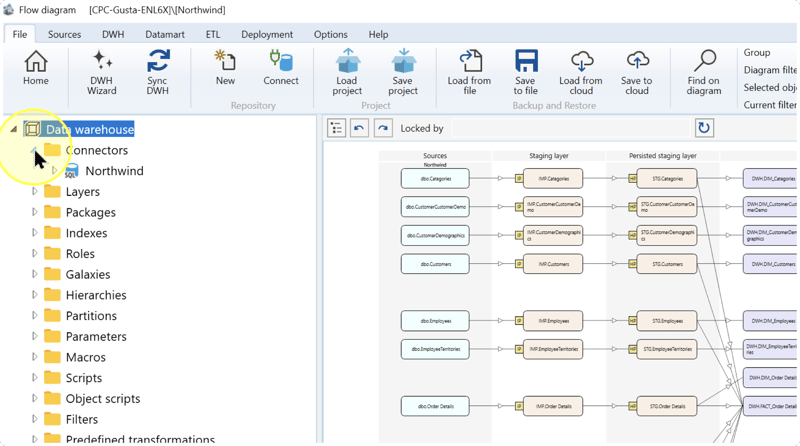The height and width of the screenshot is (446, 800).
Task: Refresh the Locked by status
Action: pyautogui.click(x=704, y=128)
